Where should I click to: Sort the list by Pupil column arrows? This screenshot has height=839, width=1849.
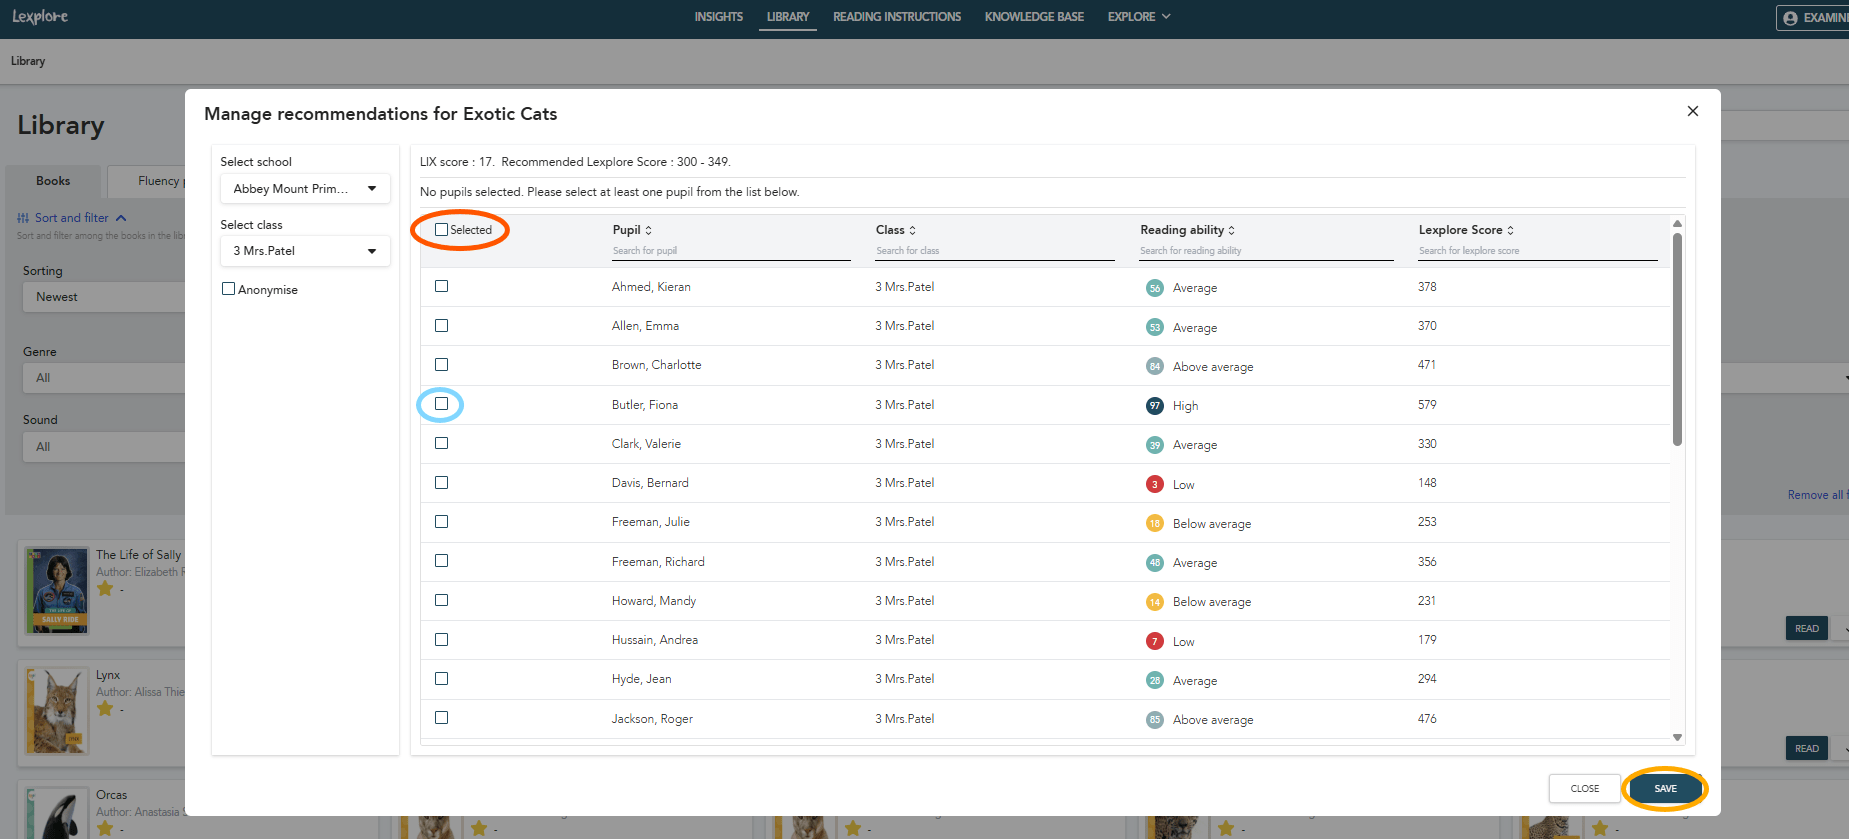click(648, 230)
